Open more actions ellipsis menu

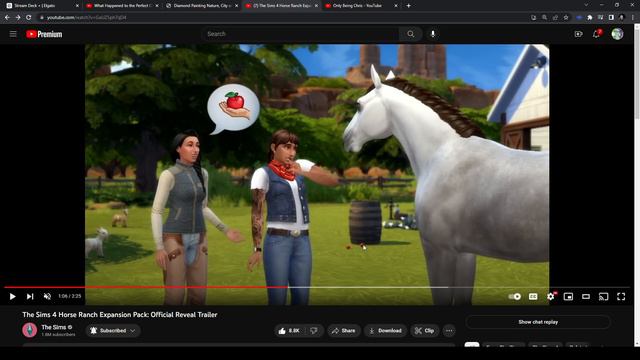[x=449, y=331]
